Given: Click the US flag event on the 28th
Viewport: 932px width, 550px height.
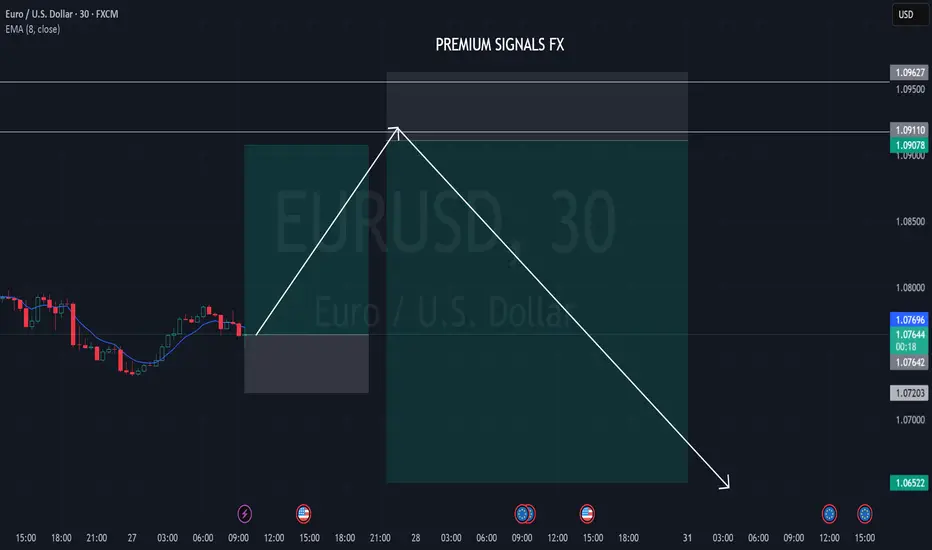Looking at the screenshot, I should point(587,513).
